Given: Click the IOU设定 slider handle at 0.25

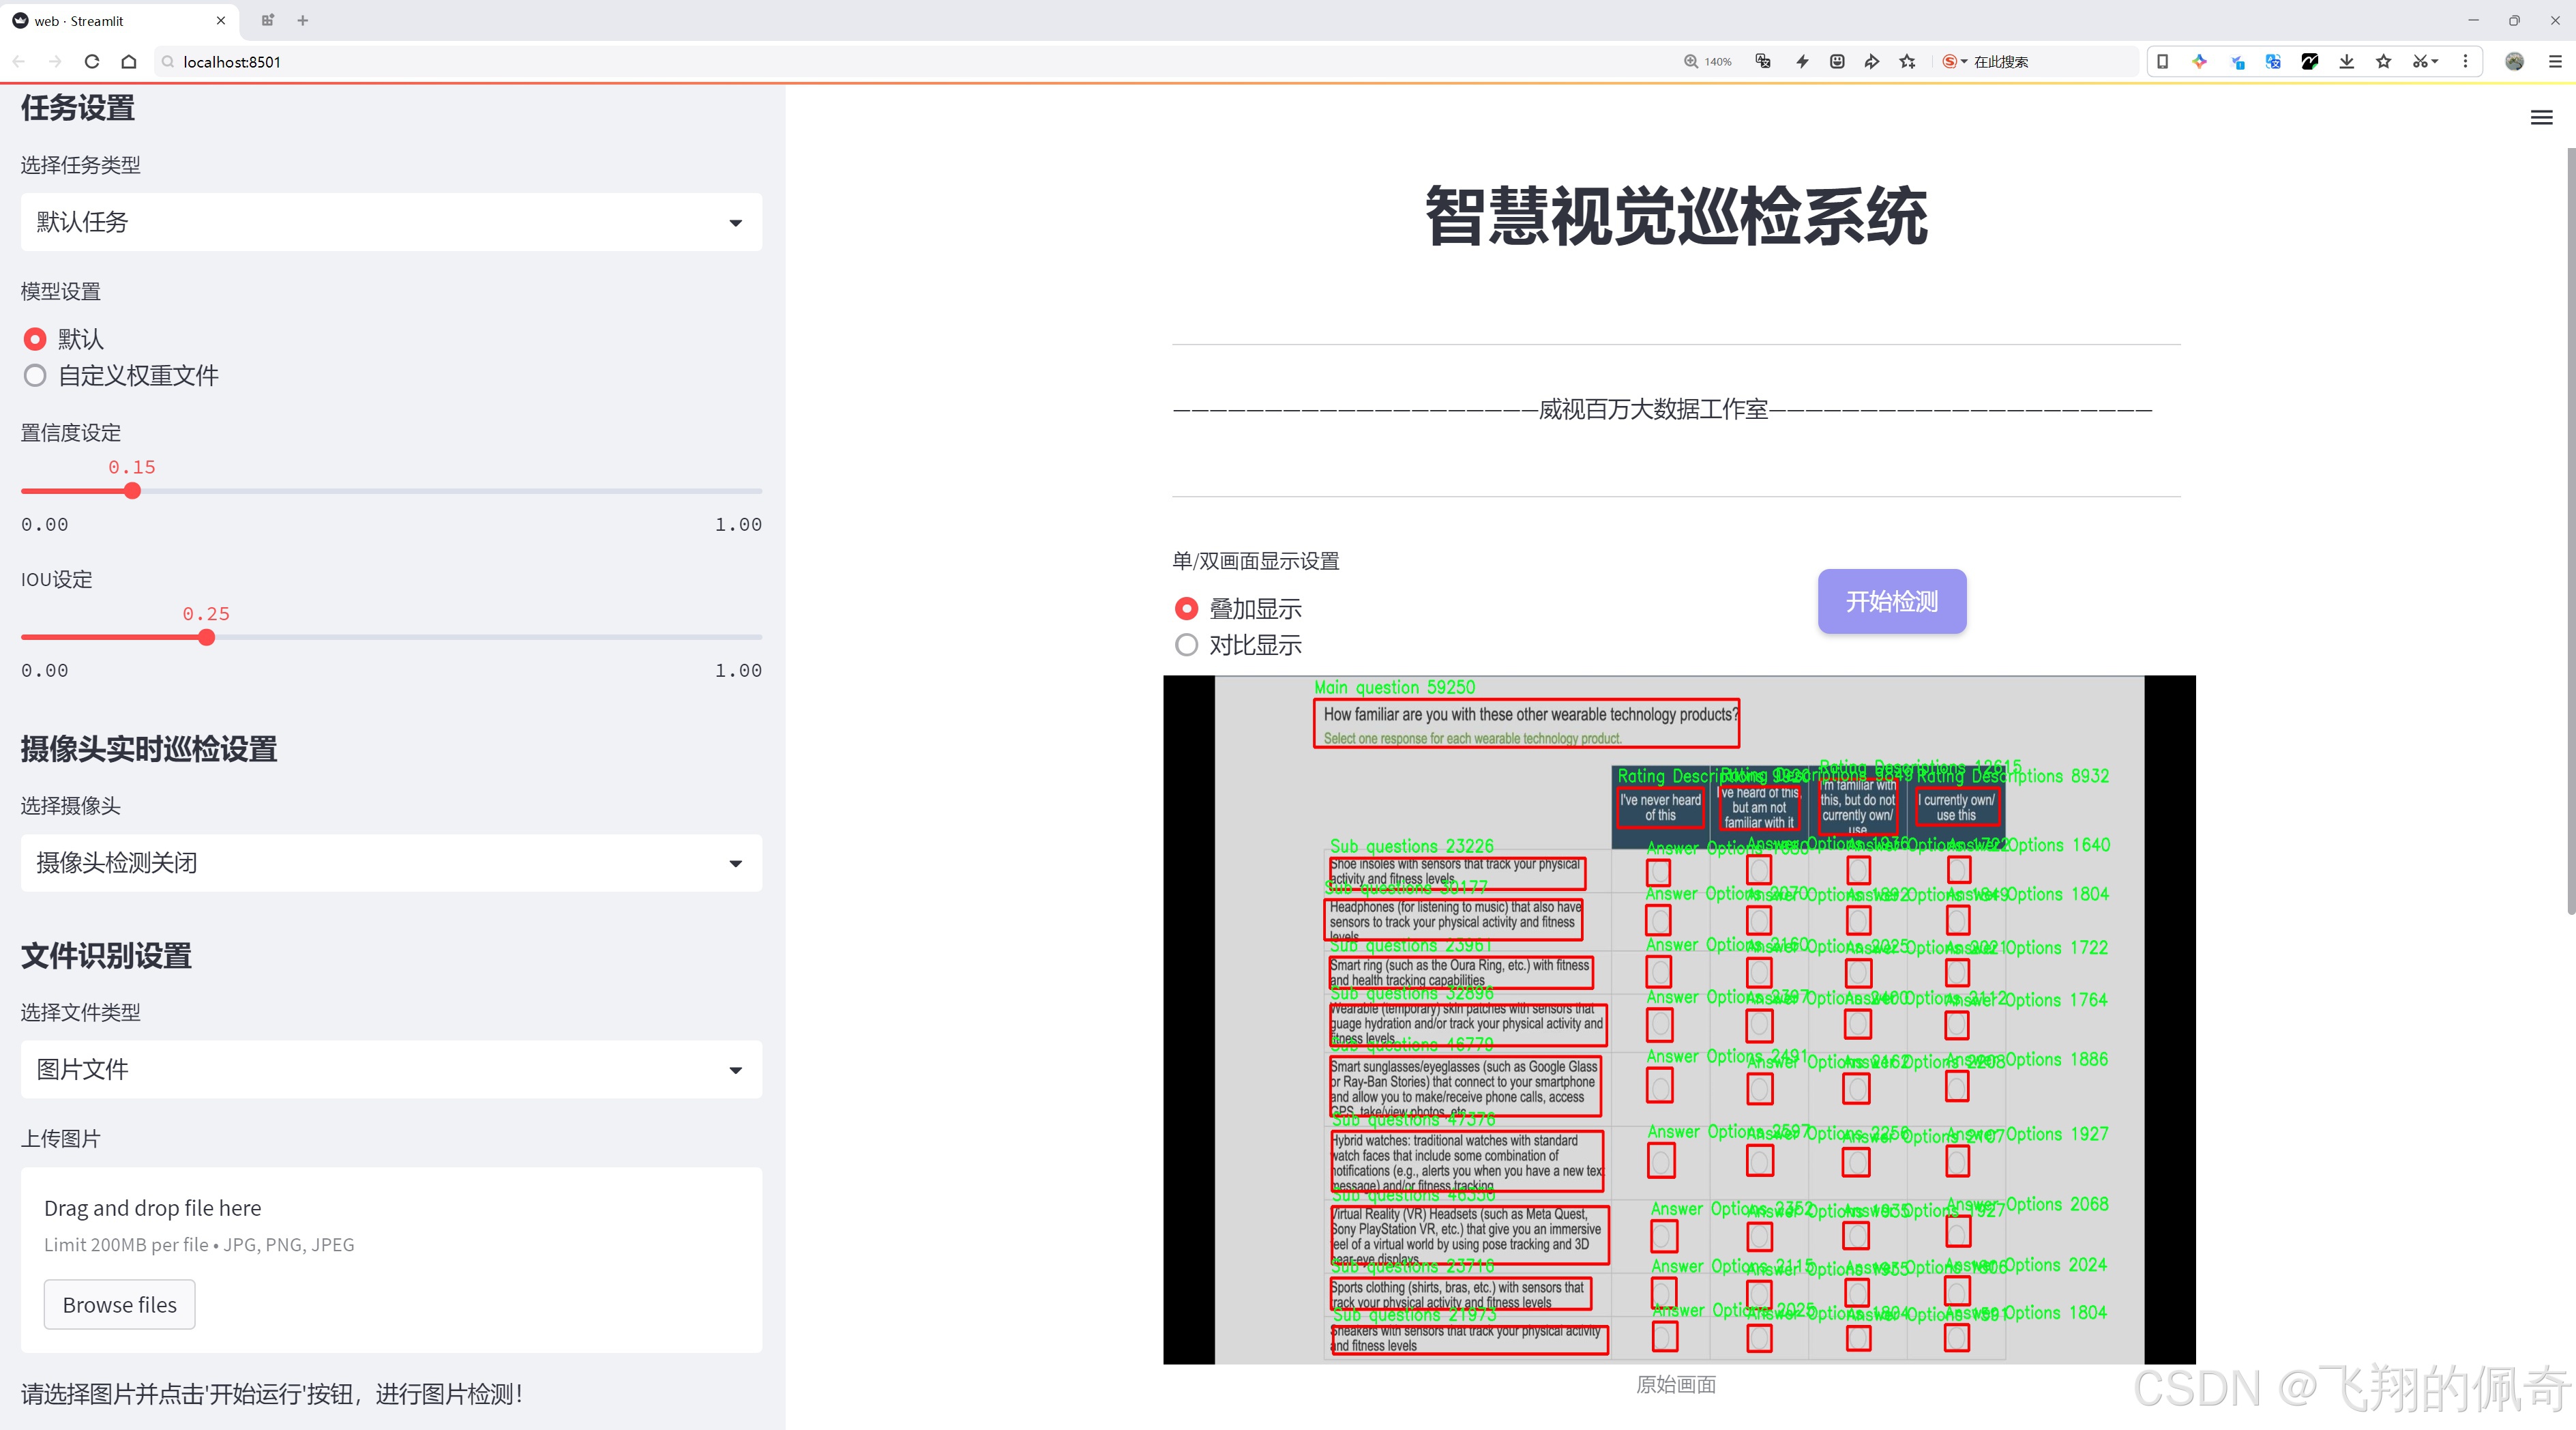Looking at the screenshot, I should tap(206, 637).
